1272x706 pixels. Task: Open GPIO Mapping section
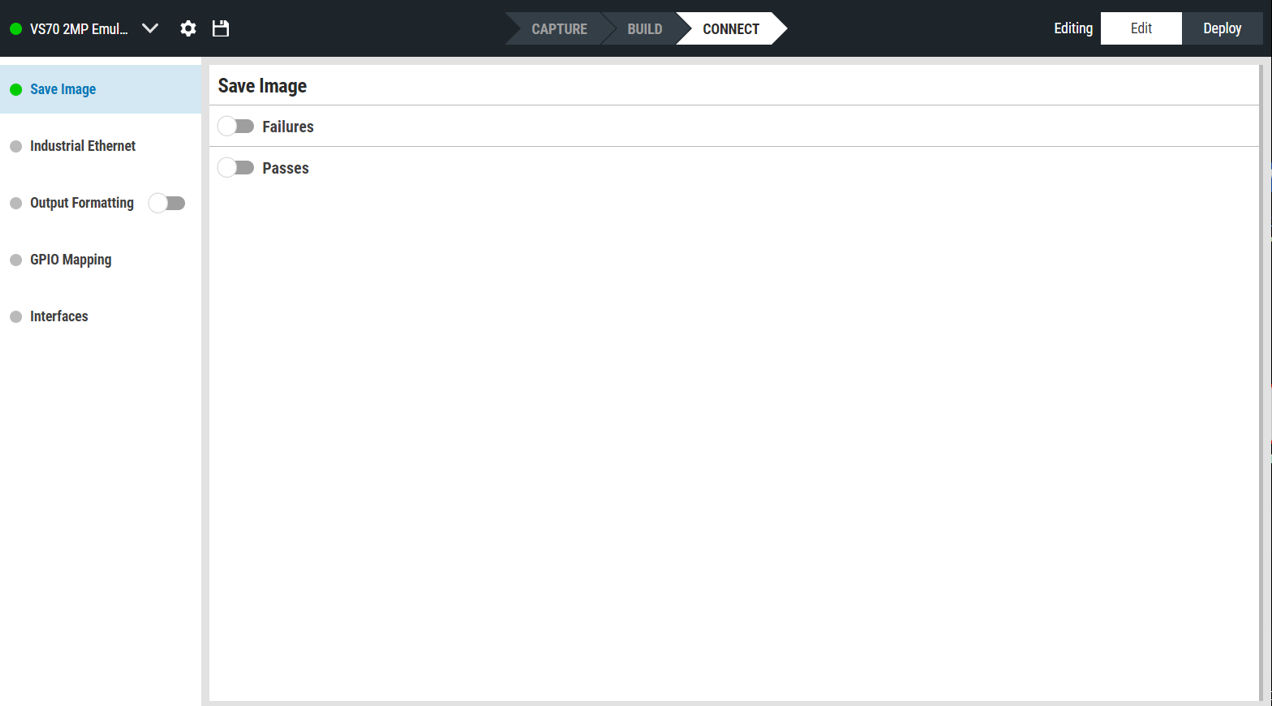[100, 260]
